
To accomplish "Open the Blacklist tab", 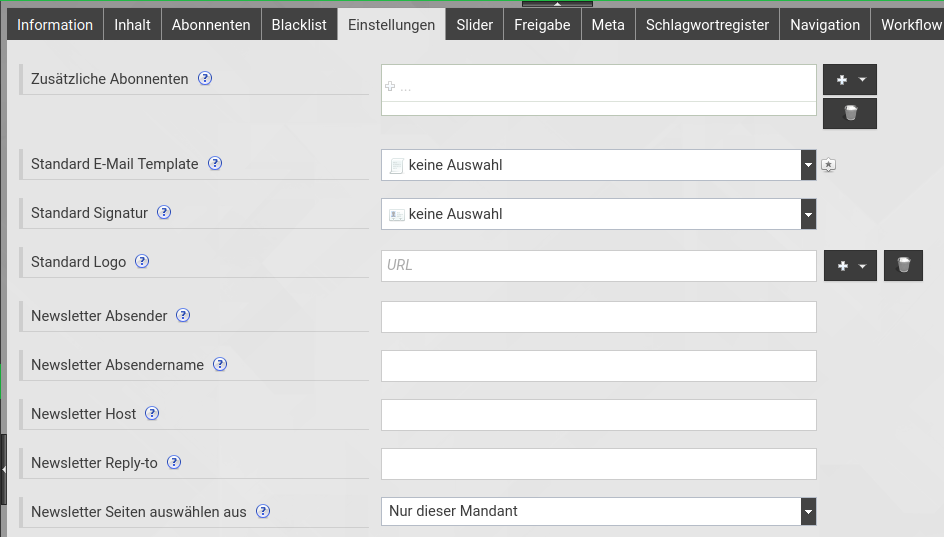I will [x=299, y=25].
